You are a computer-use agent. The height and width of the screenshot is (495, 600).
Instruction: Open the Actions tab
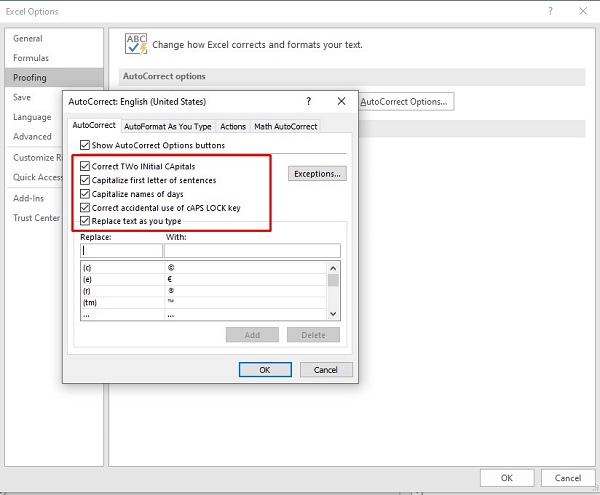233,127
